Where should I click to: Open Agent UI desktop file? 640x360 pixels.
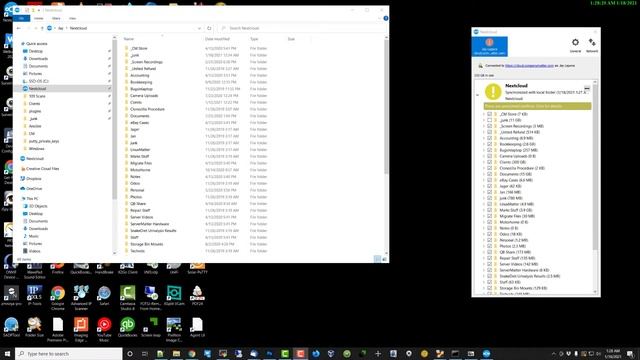[197, 327]
